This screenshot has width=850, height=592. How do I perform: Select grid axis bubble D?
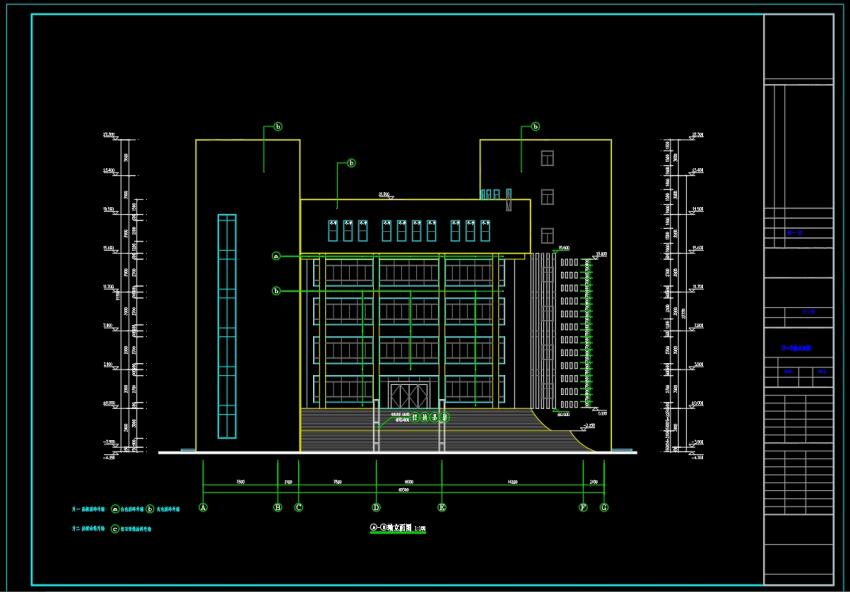point(376,507)
